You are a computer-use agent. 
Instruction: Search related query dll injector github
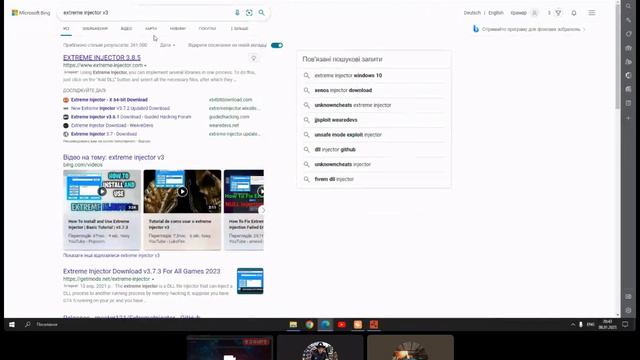coord(335,149)
